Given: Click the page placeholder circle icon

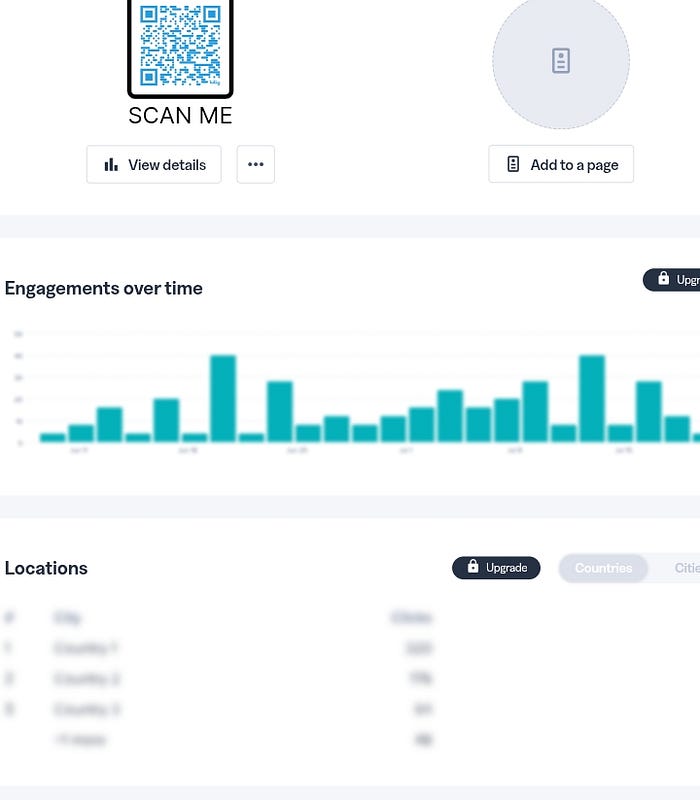Looking at the screenshot, I should click(x=561, y=61).
